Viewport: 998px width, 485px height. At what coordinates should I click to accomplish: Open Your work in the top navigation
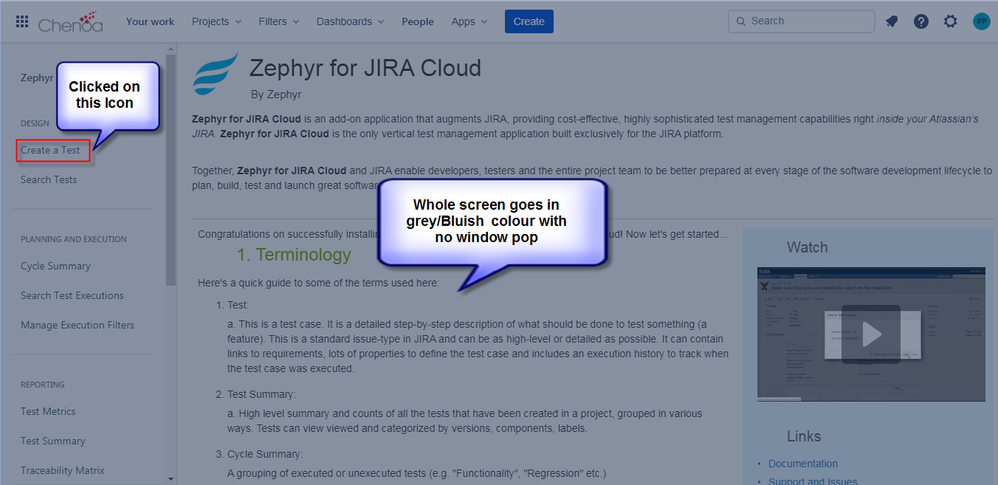[150, 21]
